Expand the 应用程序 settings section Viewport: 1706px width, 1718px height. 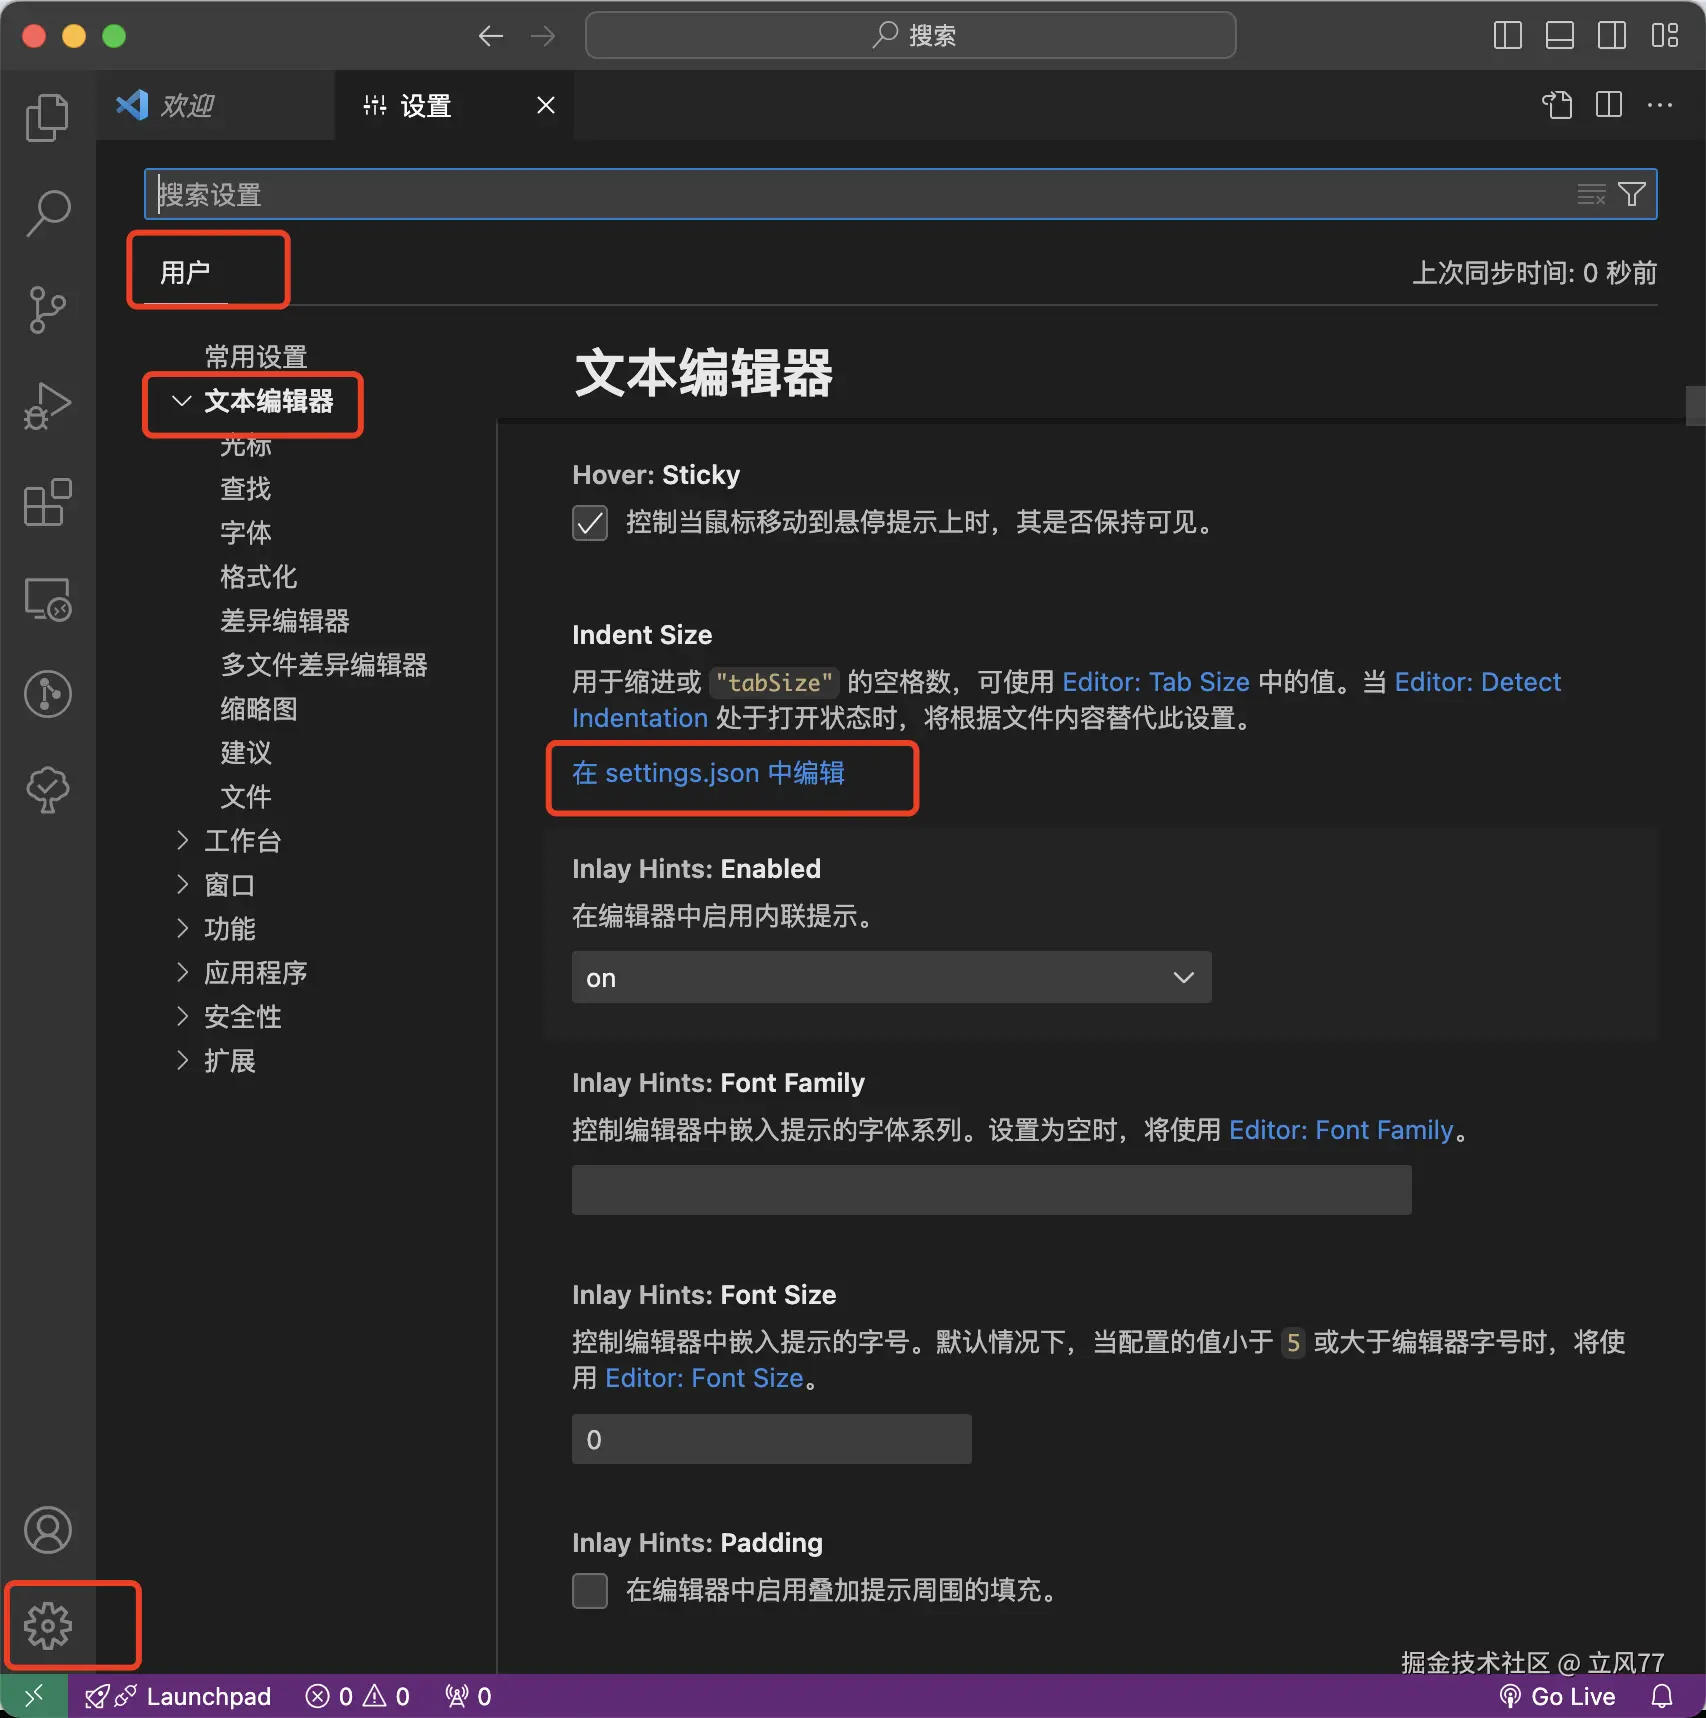point(182,972)
